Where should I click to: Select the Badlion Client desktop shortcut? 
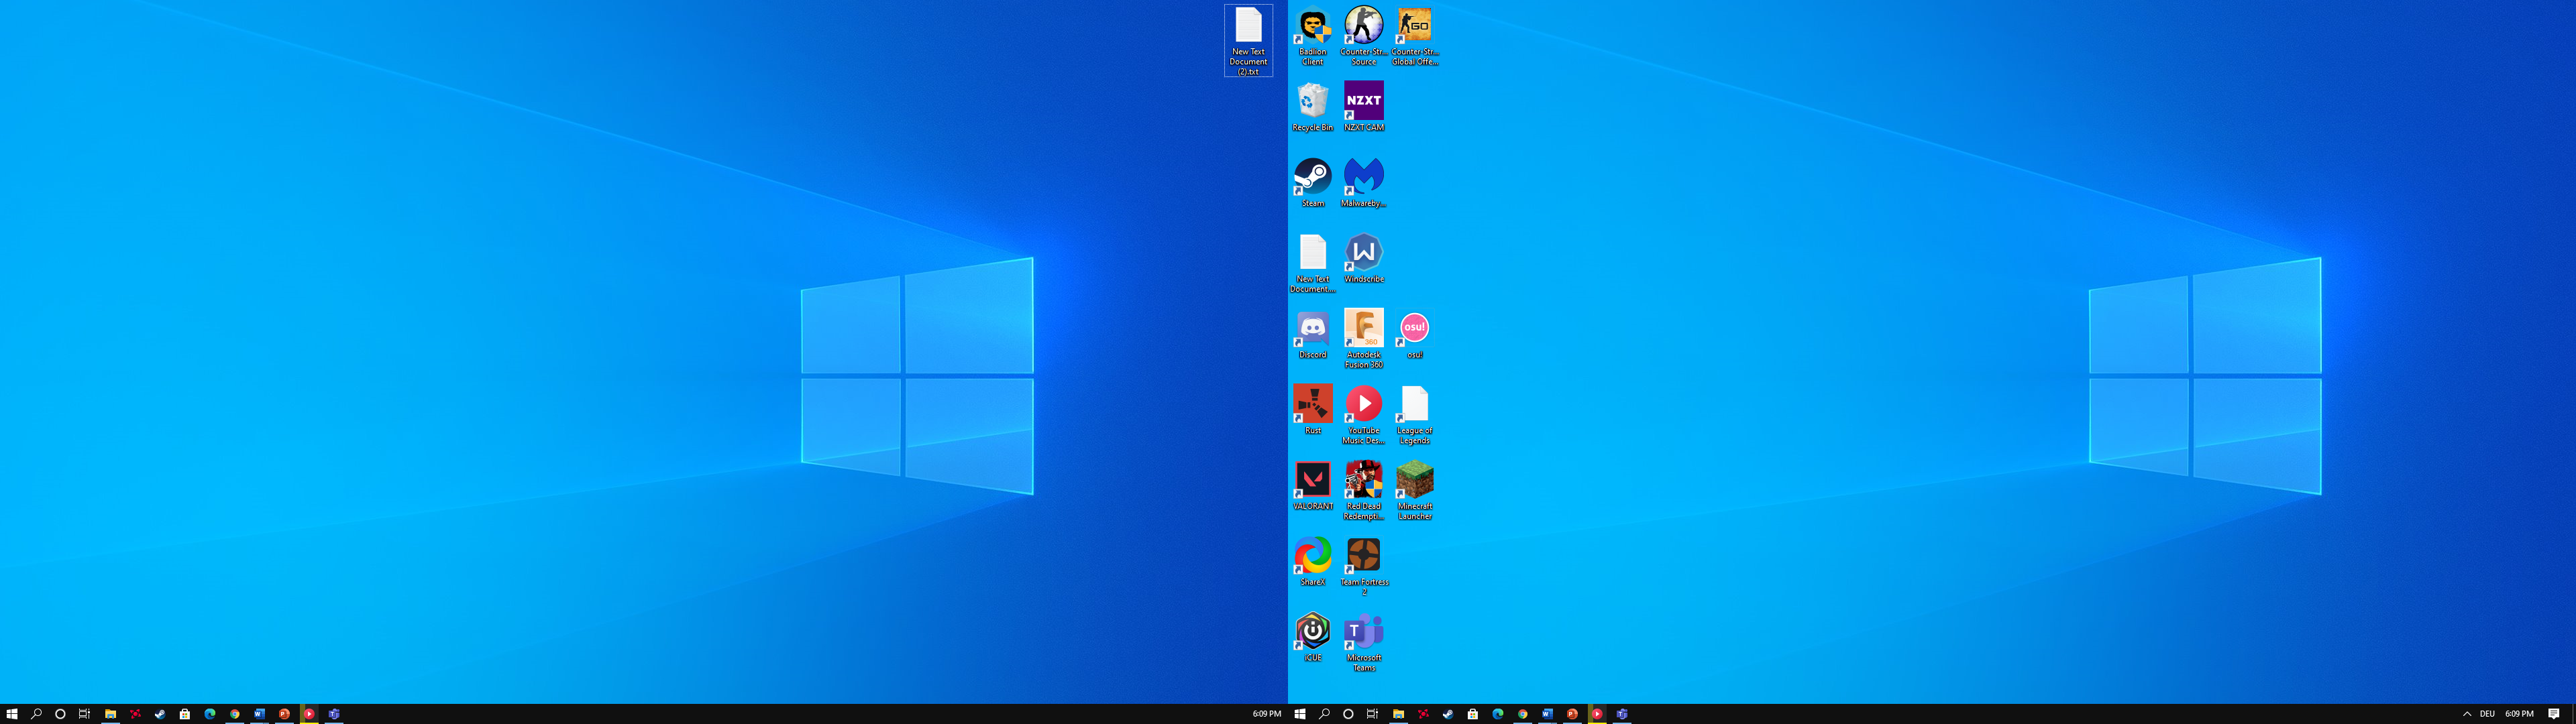(1312, 36)
